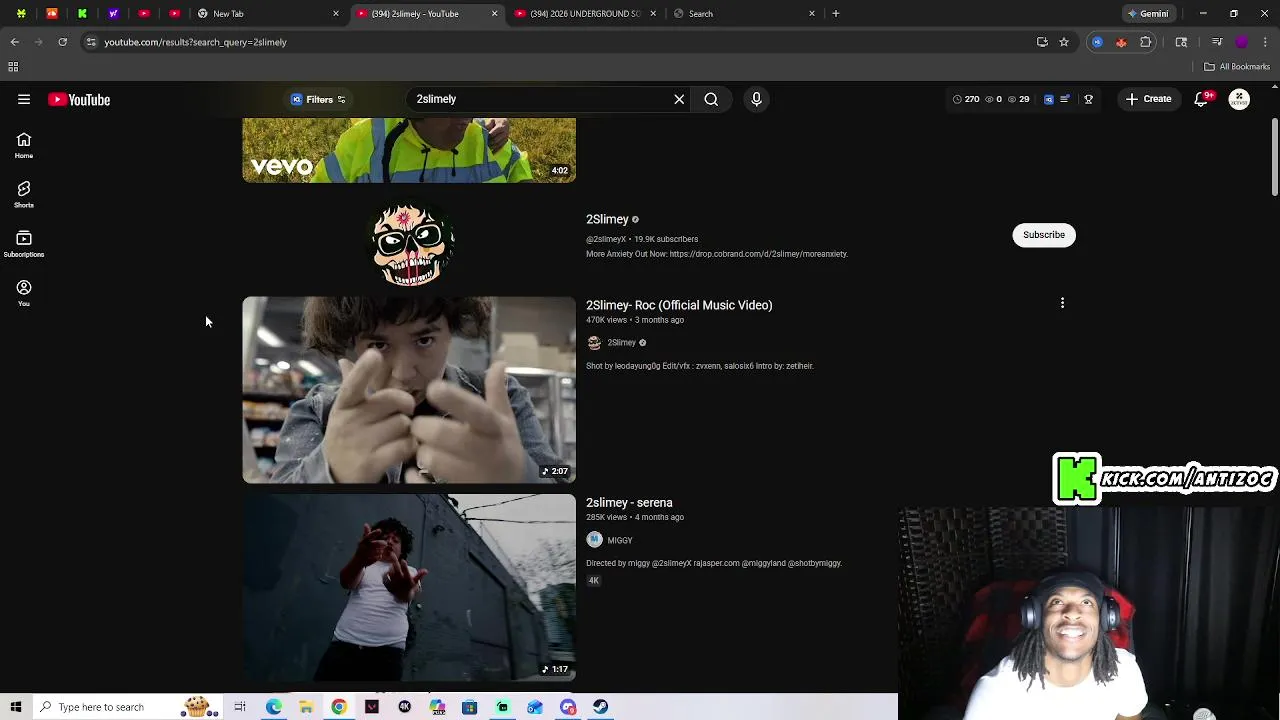The image size is (1280, 720).
Task: Launch Microsoft Edge from the taskbar
Action: click(273, 707)
